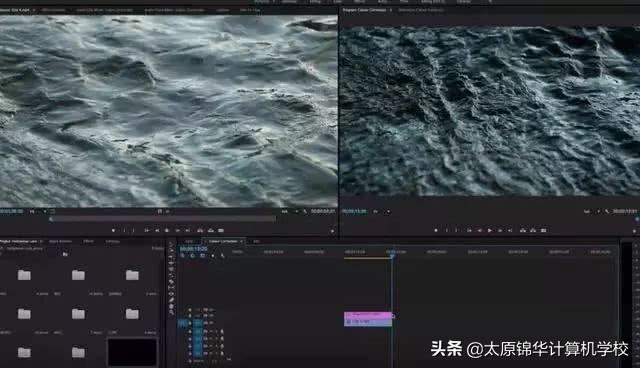
Task: Select the Pen tool
Action: (x=171, y=299)
